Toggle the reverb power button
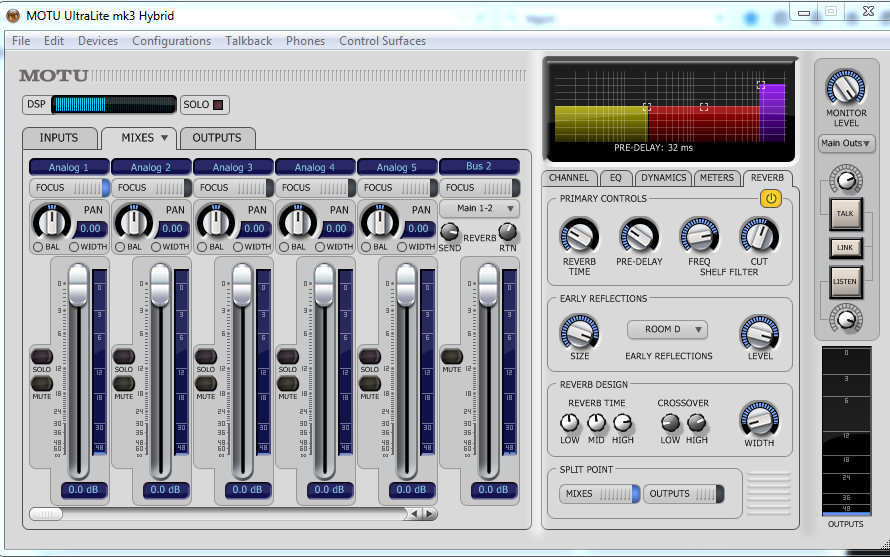This screenshot has width=890, height=557. pyautogui.click(x=770, y=198)
